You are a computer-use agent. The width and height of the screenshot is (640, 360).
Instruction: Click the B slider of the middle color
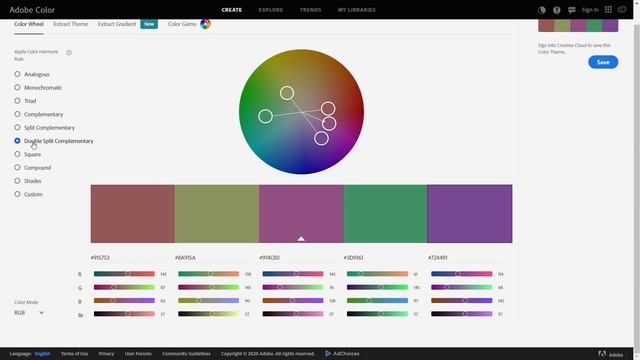point(293,300)
